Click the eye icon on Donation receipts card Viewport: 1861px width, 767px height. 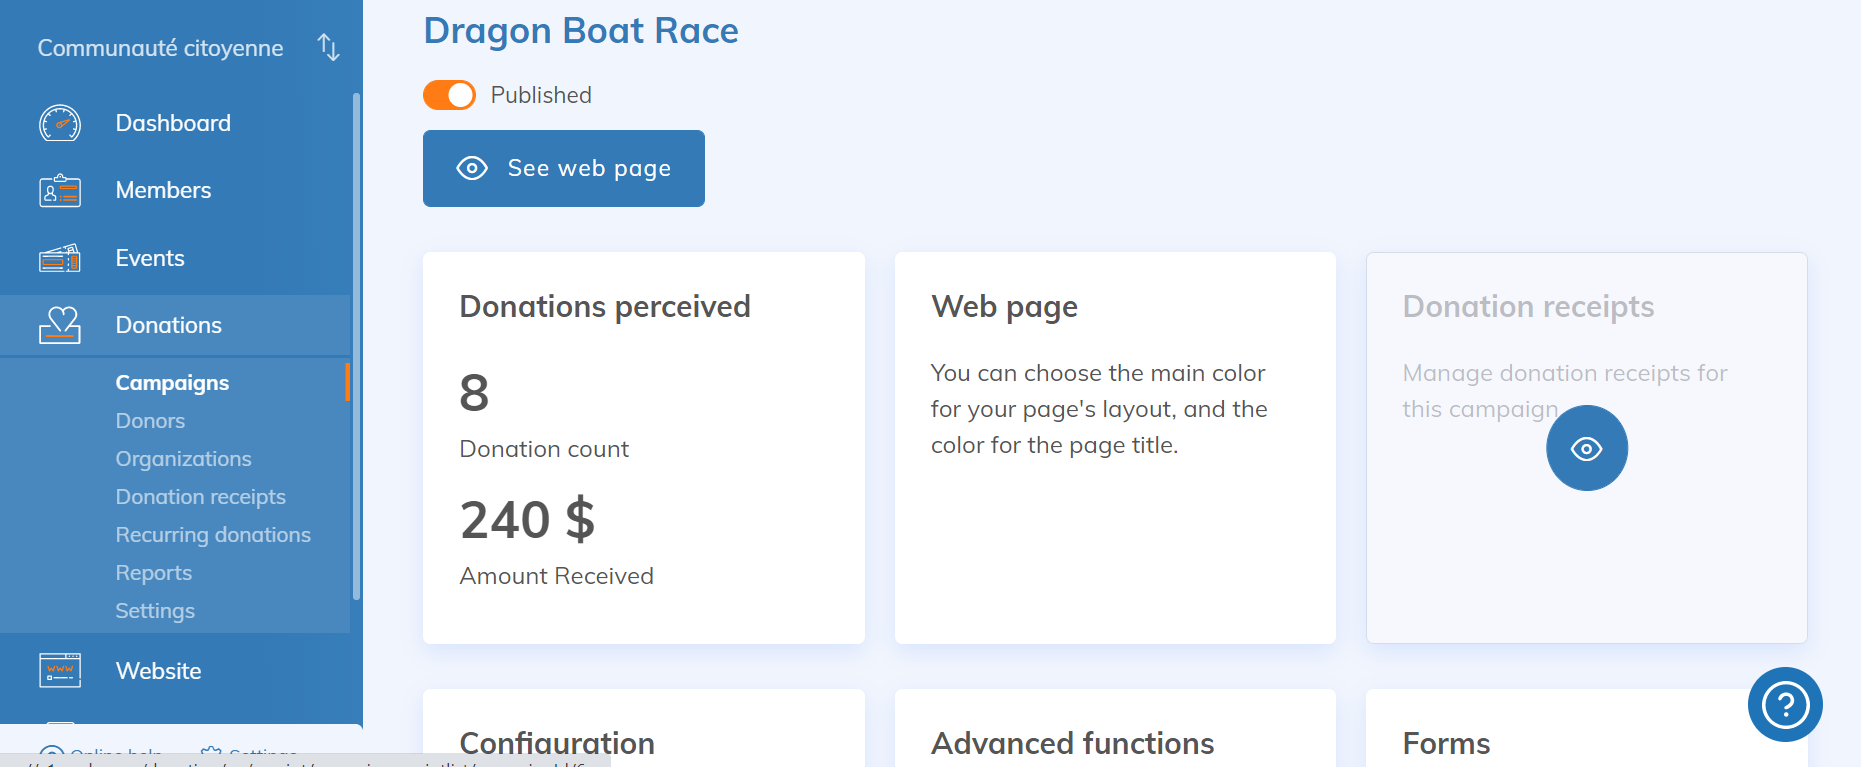1586,448
